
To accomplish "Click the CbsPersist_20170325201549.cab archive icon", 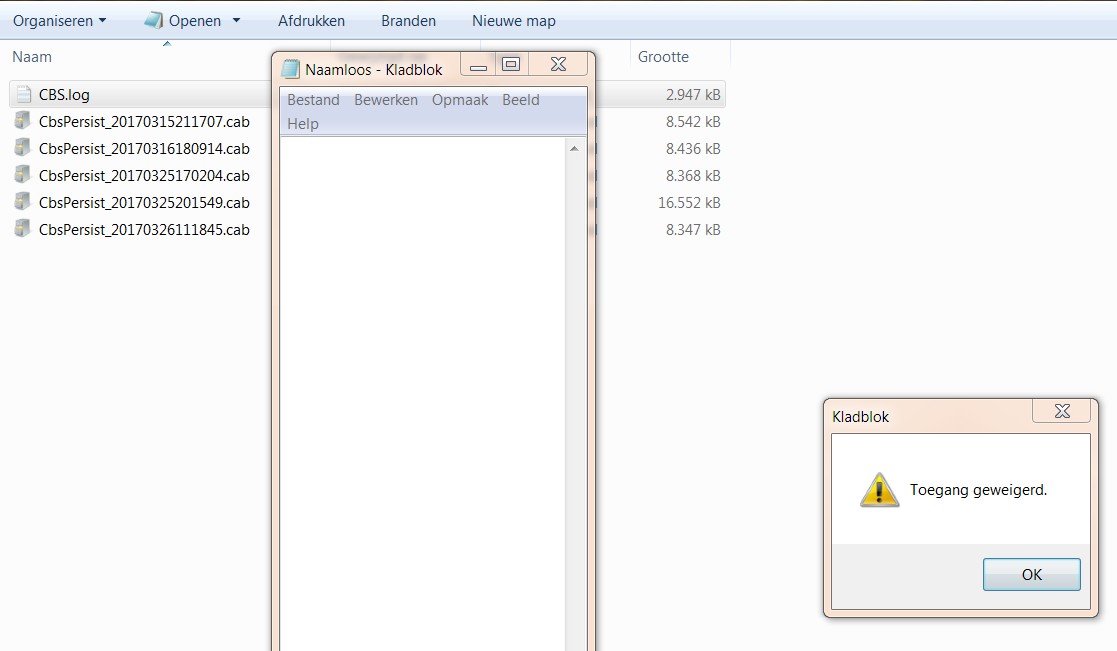I will (x=23, y=202).
